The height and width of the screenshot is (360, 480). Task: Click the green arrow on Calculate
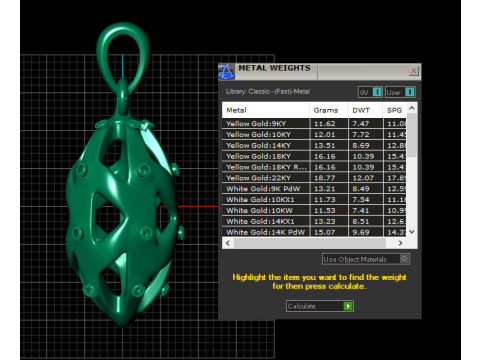tap(348, 306)
